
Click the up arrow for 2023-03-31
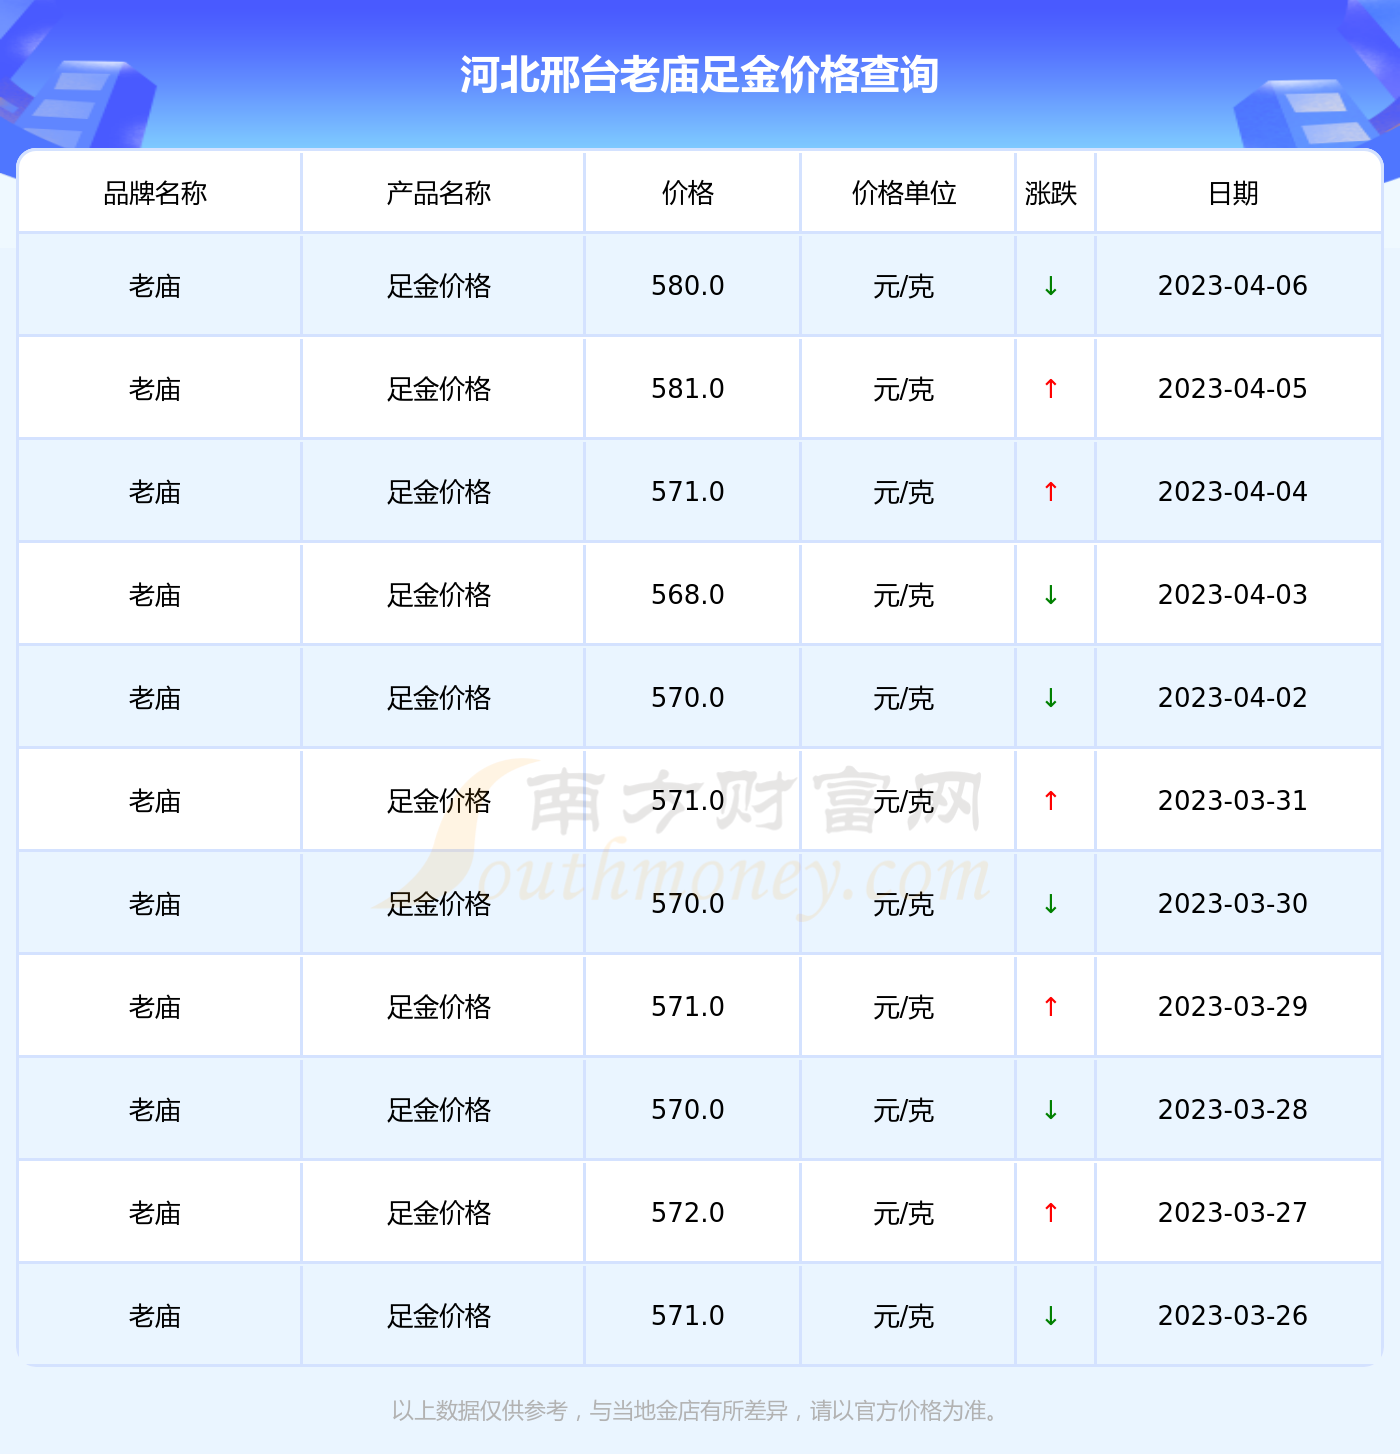point(1051,801)
